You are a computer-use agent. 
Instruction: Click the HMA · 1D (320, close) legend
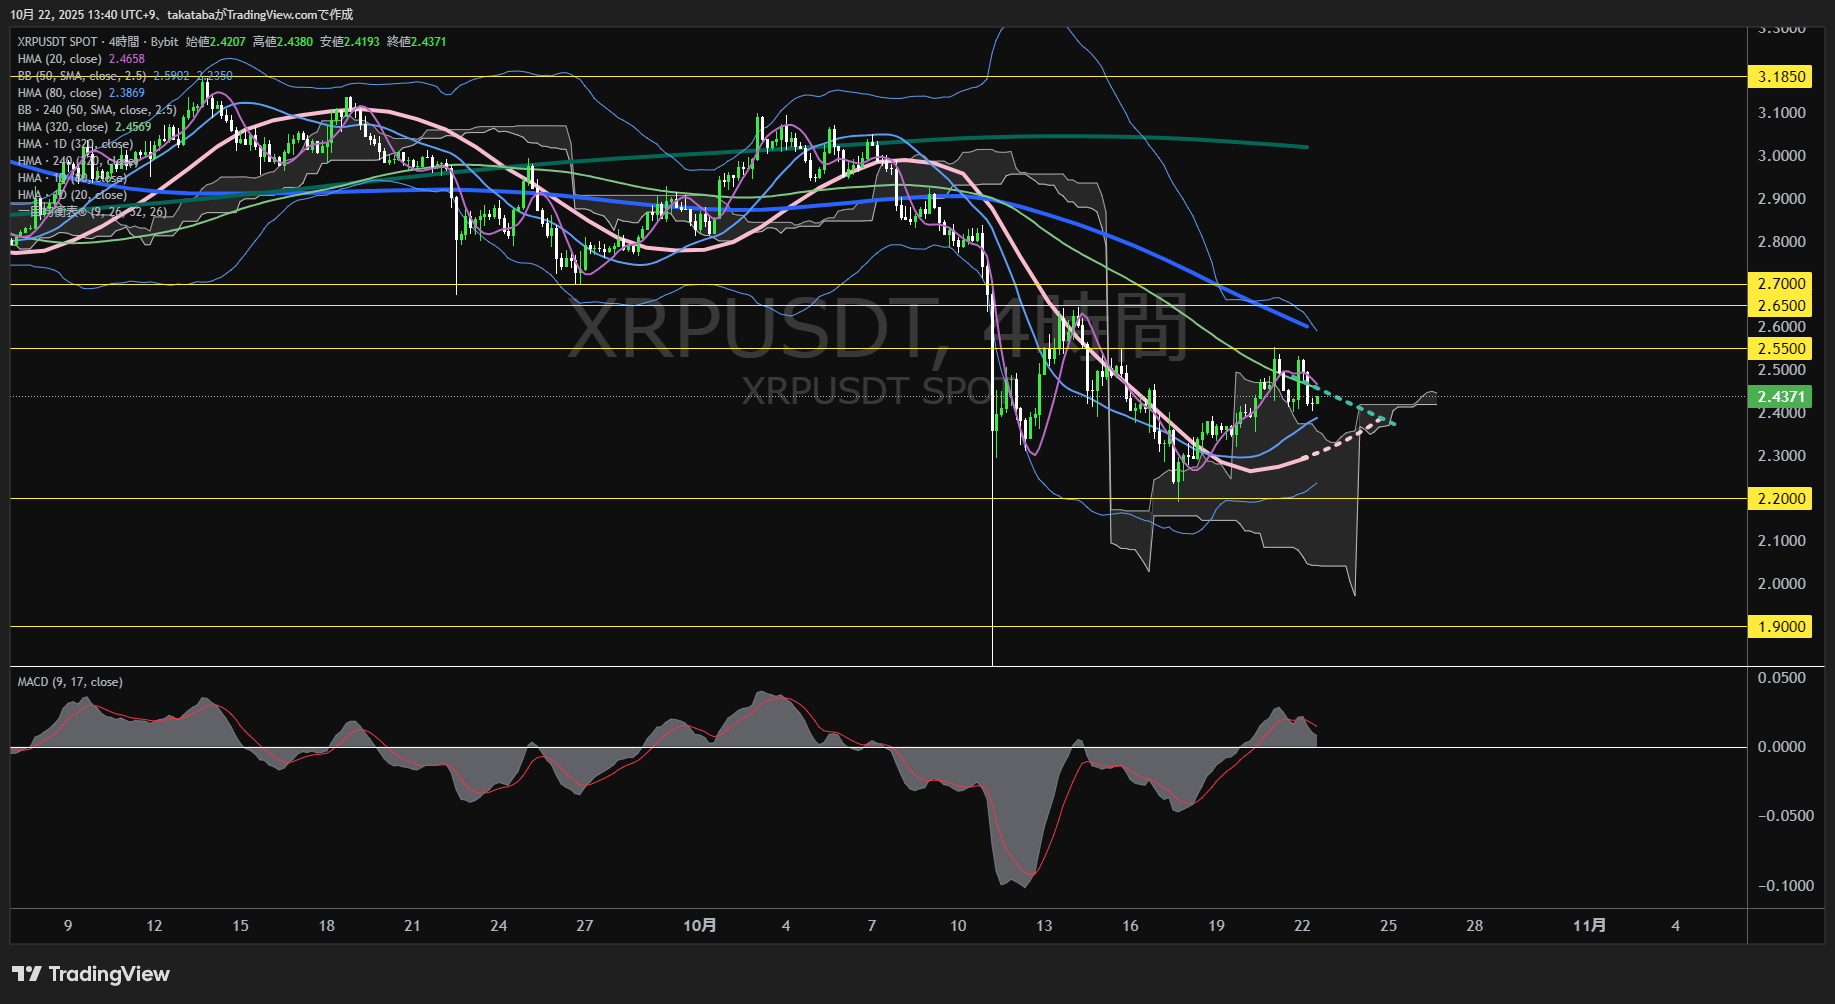75,144
